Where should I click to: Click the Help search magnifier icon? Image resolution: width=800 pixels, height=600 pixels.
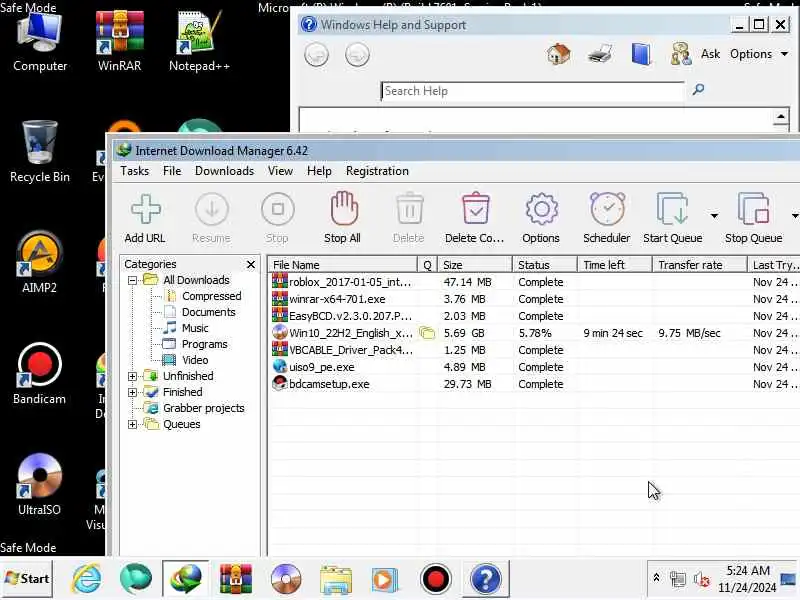[x=698, y=90]
